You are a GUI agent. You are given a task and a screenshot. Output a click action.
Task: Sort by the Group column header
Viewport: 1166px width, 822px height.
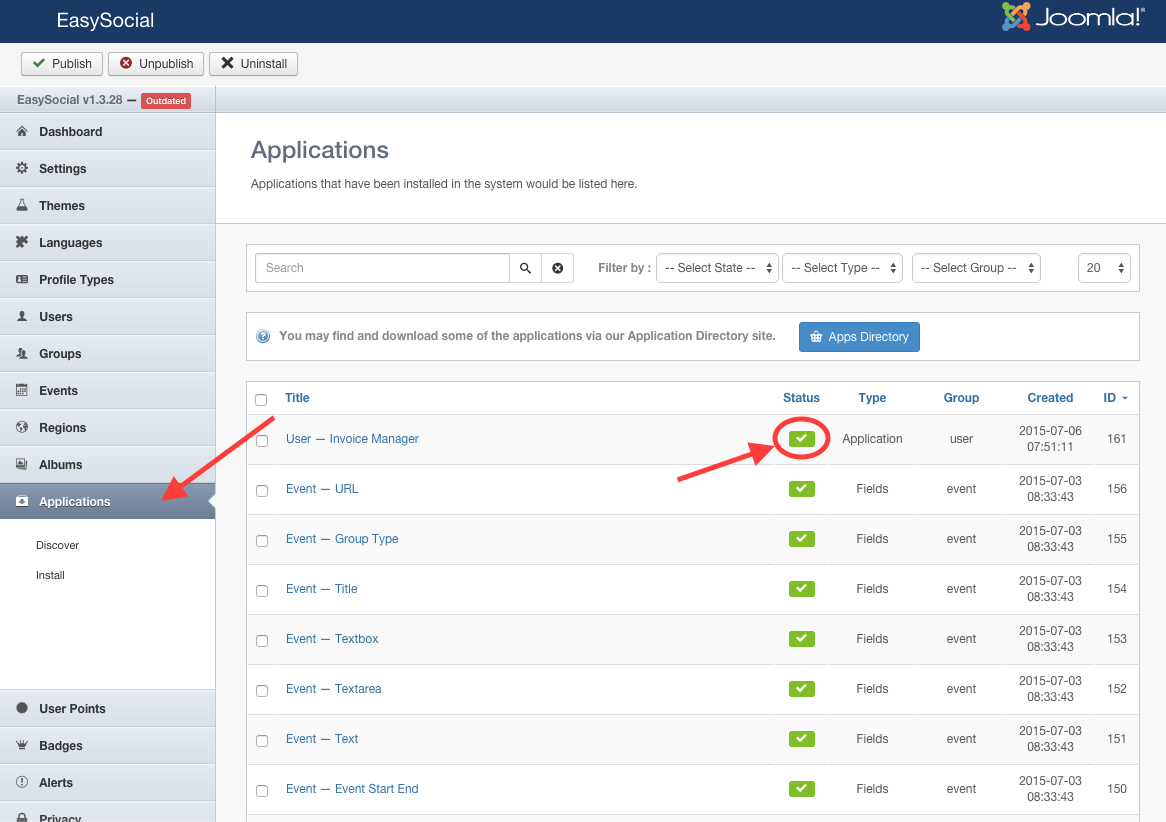click(961, 398)
